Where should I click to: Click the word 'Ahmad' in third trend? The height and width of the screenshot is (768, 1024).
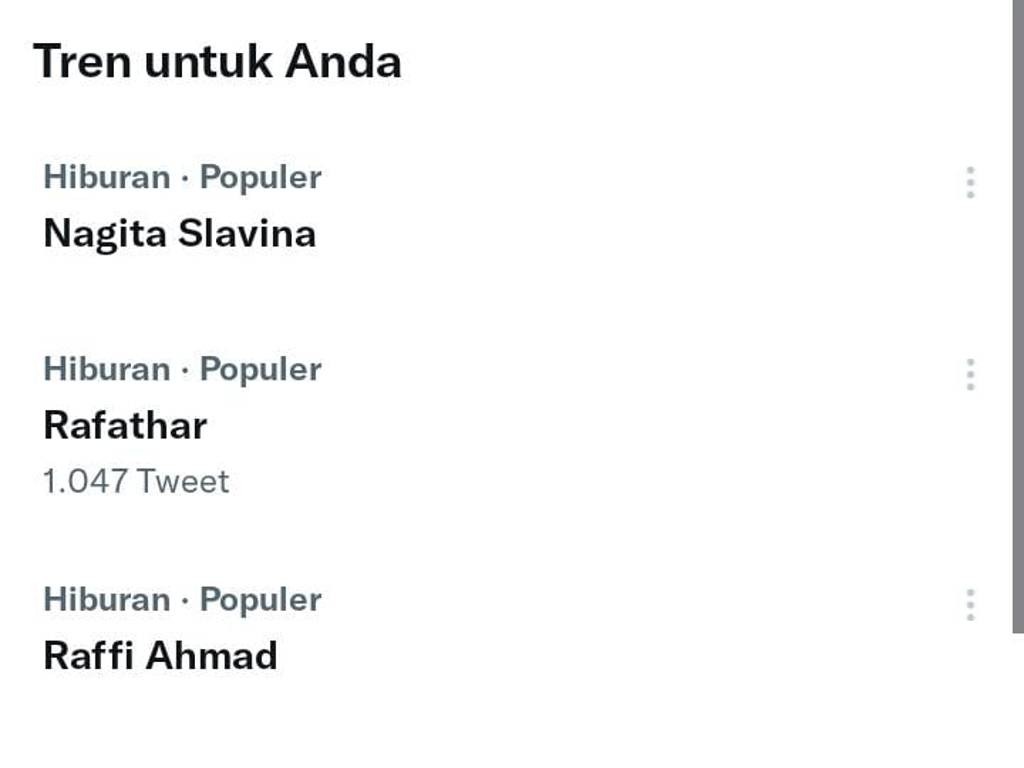pos(211,656)
